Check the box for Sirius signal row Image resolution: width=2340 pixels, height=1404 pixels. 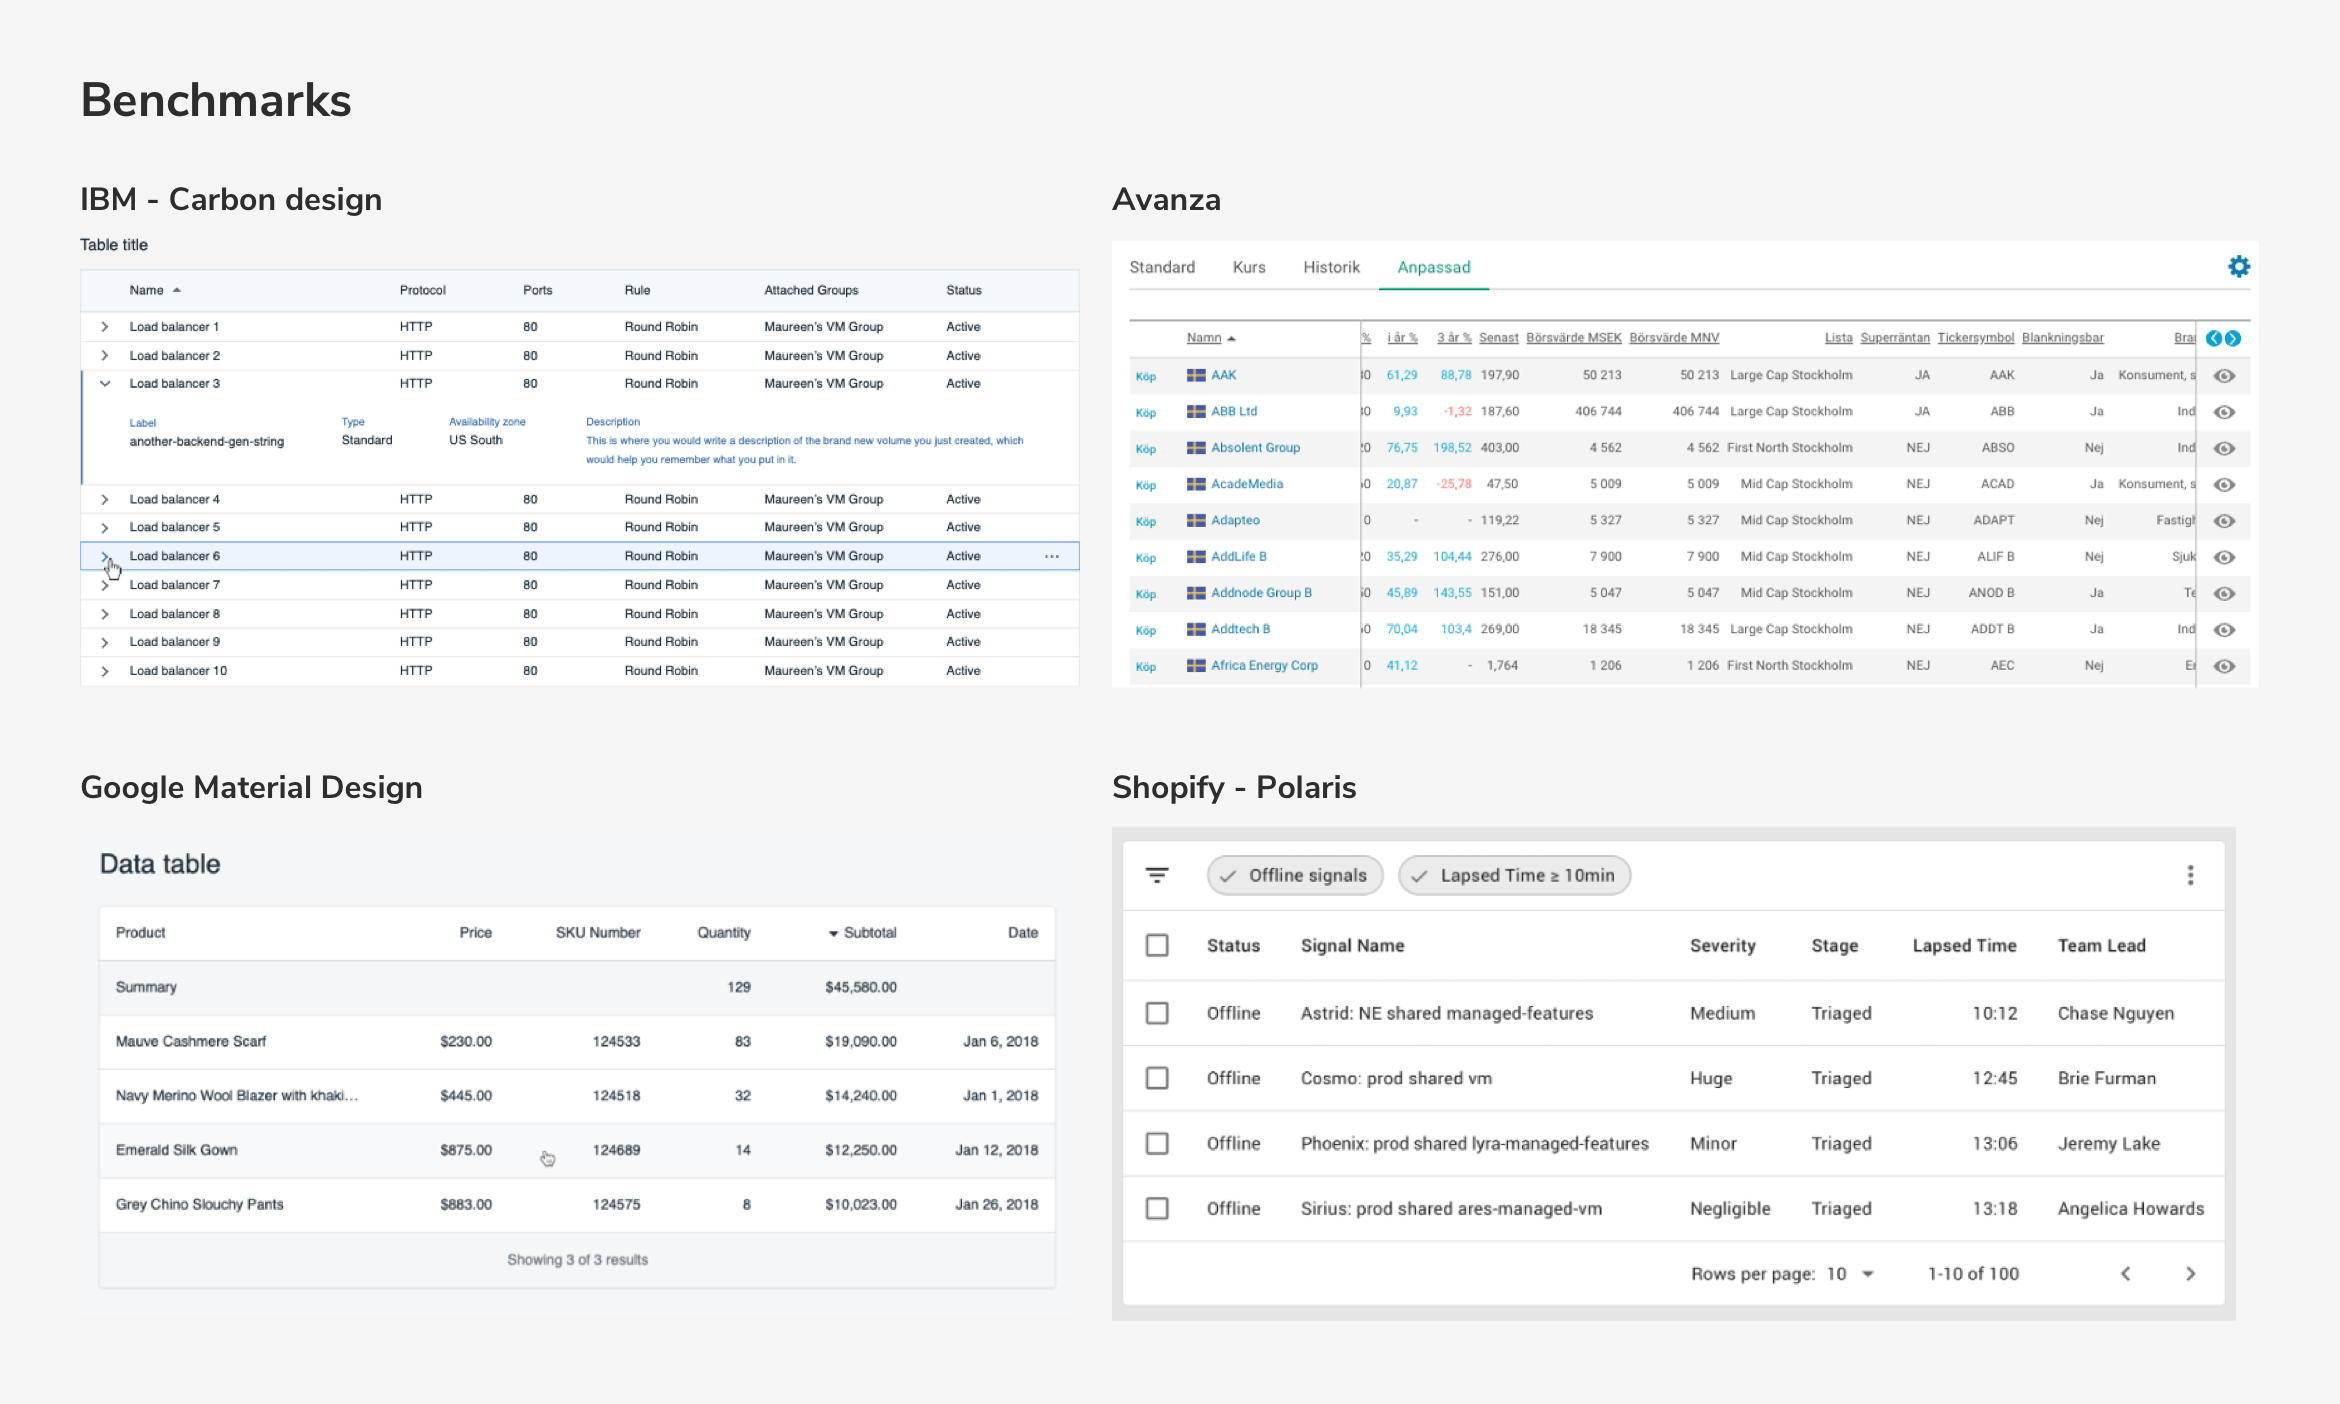[1157, 1208]
